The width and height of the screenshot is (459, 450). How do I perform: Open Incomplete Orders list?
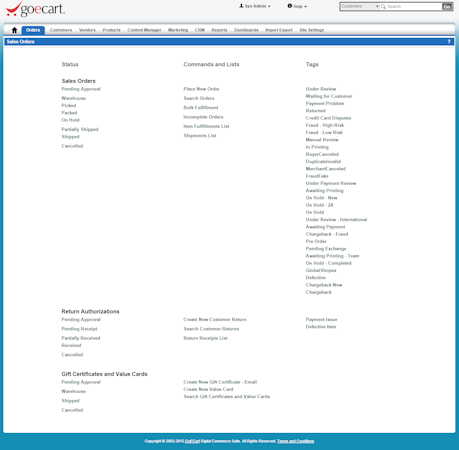click(x=203, y=117)
